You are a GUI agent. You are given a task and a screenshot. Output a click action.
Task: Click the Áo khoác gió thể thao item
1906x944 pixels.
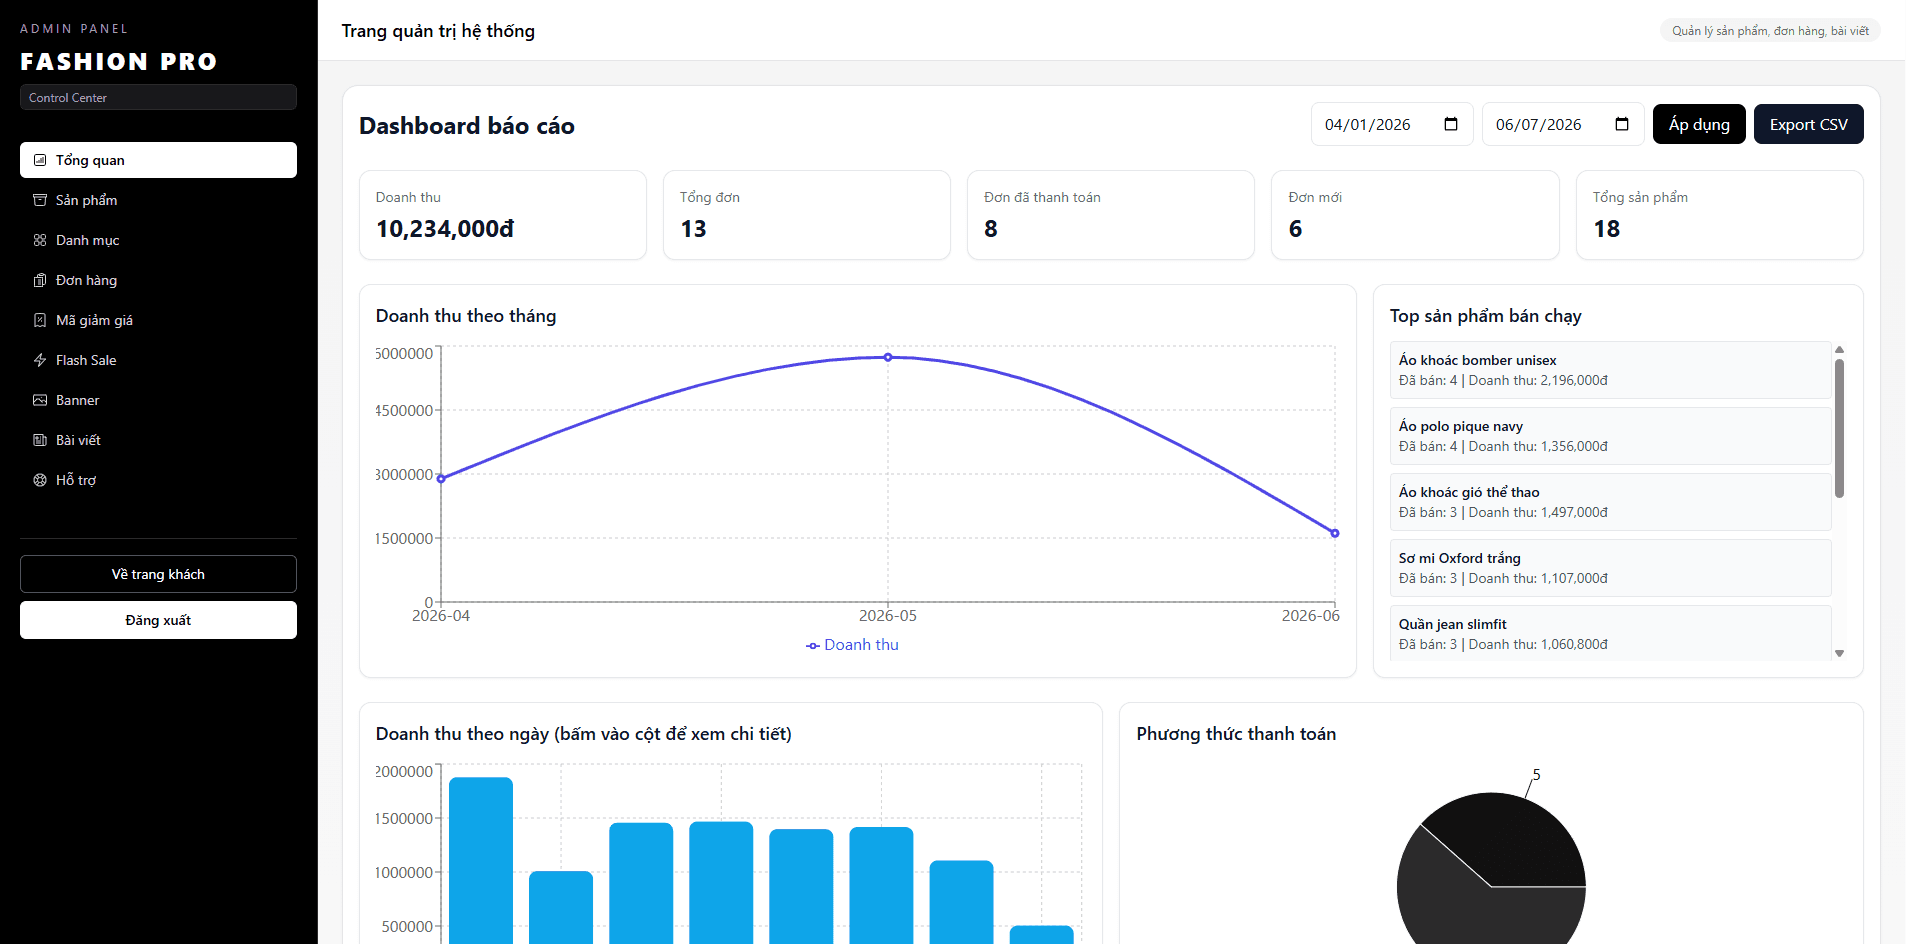1610,502
